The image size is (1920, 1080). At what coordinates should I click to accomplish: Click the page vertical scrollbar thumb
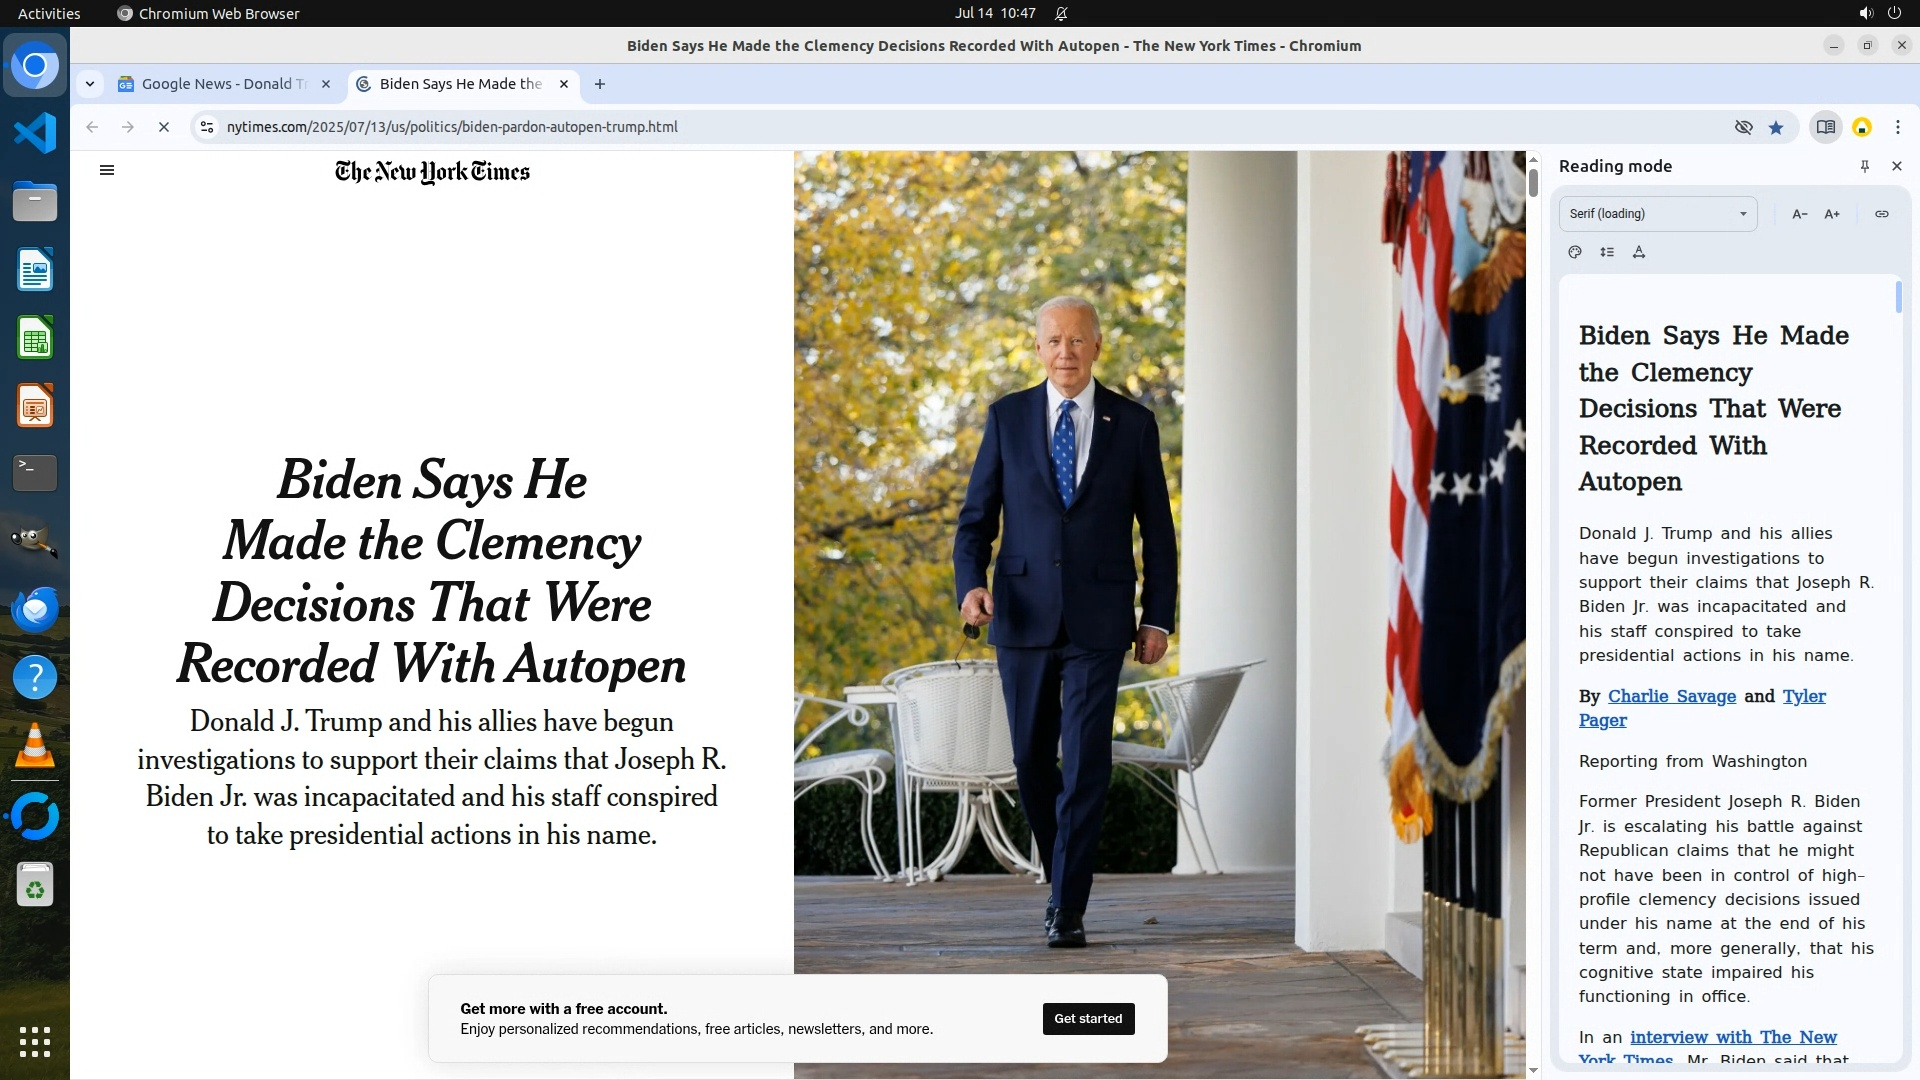[x=1533, y=182]
